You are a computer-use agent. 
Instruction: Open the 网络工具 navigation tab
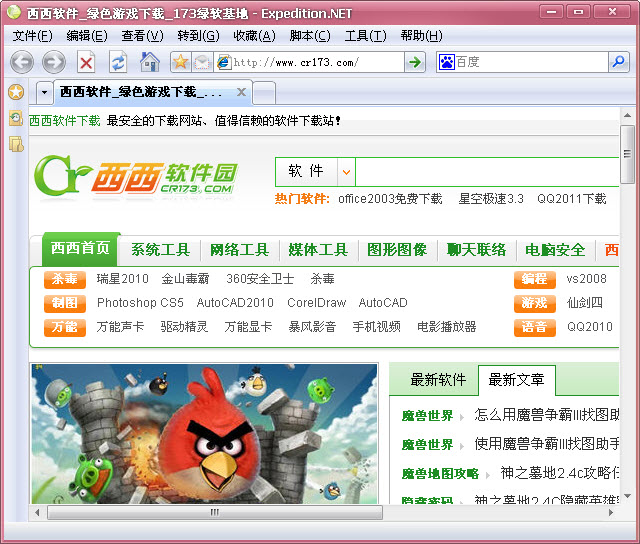click(x=239, y=250)
